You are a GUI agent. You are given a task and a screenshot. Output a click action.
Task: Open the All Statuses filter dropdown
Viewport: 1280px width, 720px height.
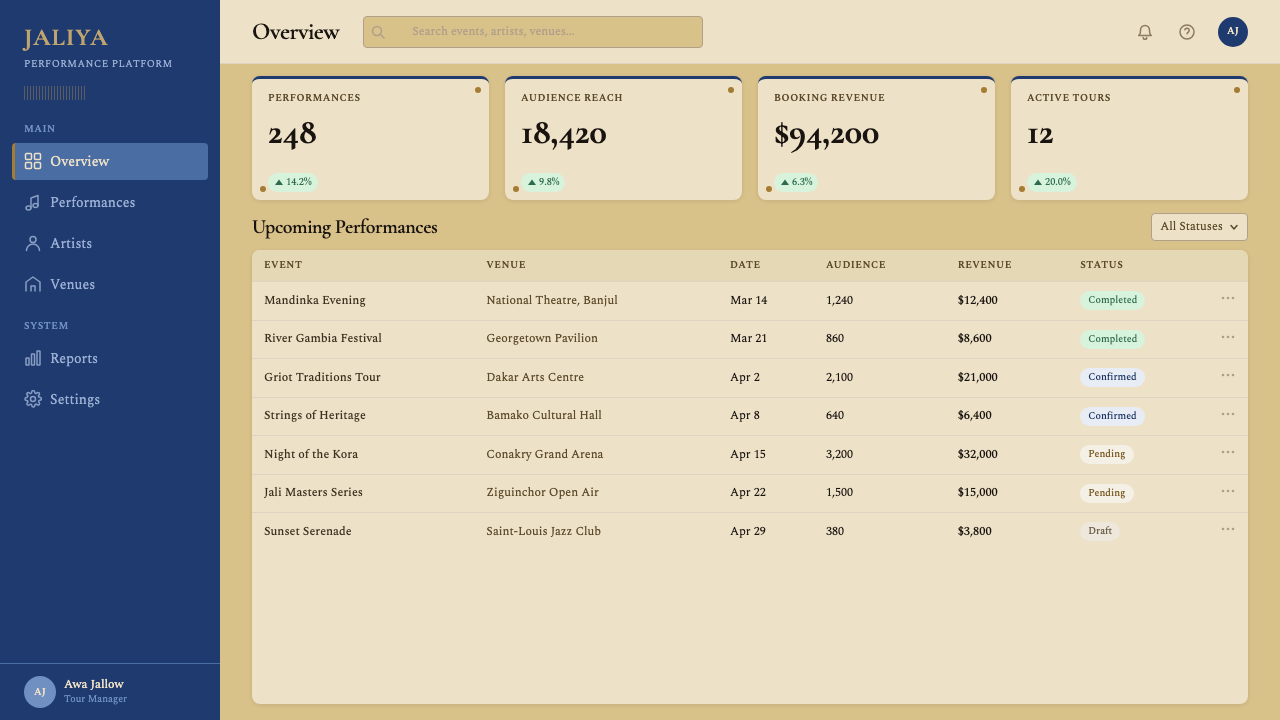(1199, 227)
